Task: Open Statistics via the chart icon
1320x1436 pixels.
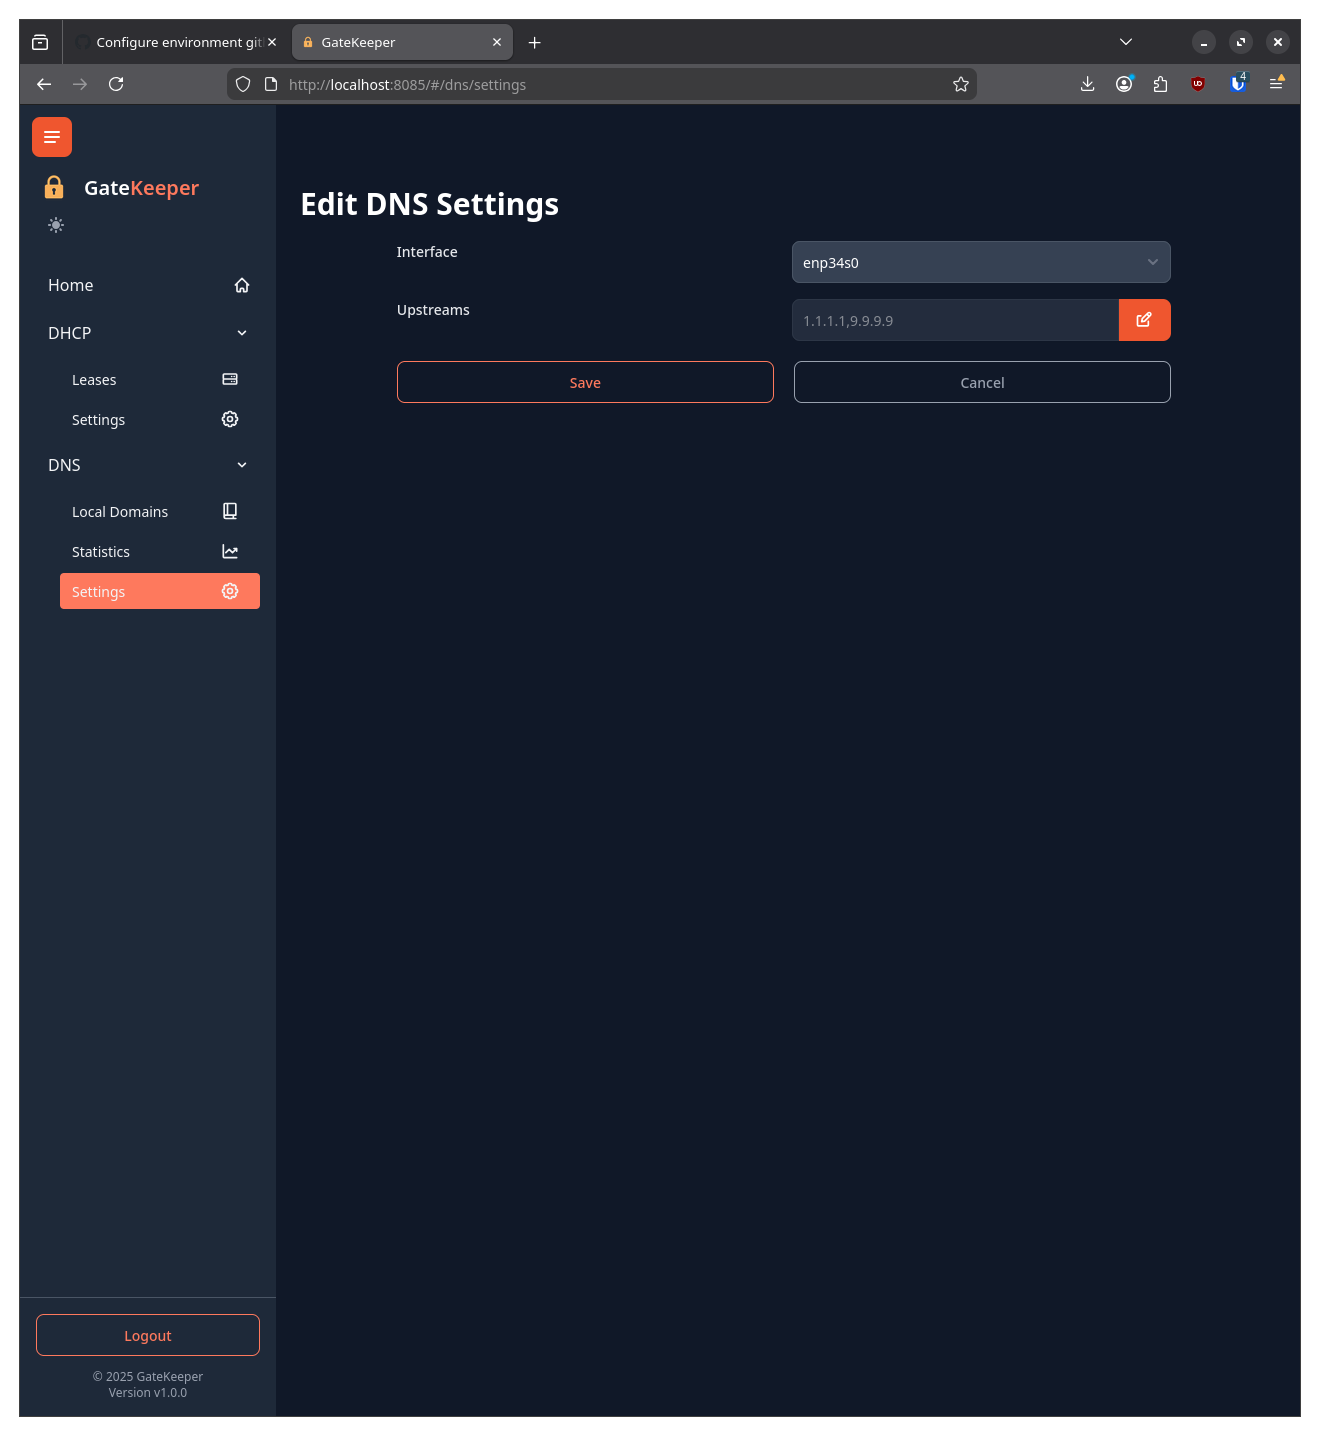Action: [229, 551]
